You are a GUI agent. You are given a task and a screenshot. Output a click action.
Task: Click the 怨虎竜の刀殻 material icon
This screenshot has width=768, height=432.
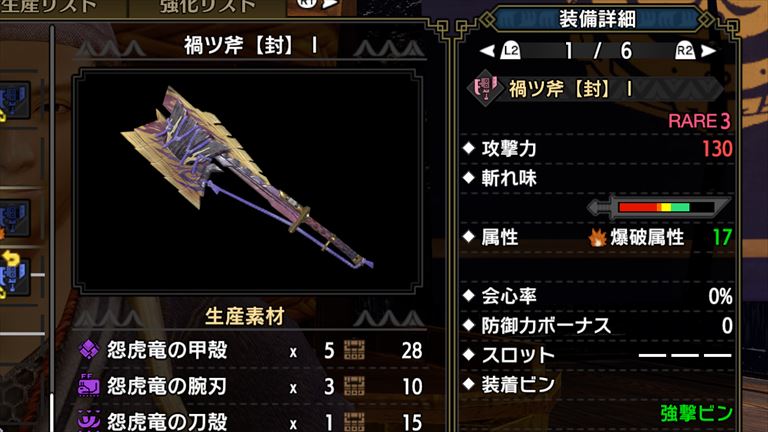[x=89, y=421]
